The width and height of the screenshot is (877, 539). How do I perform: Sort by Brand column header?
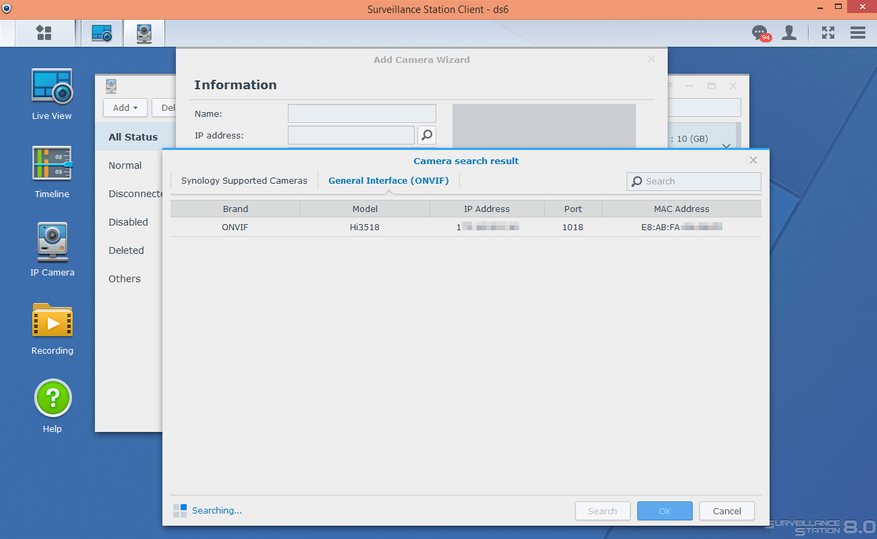[x=235, y=209]
